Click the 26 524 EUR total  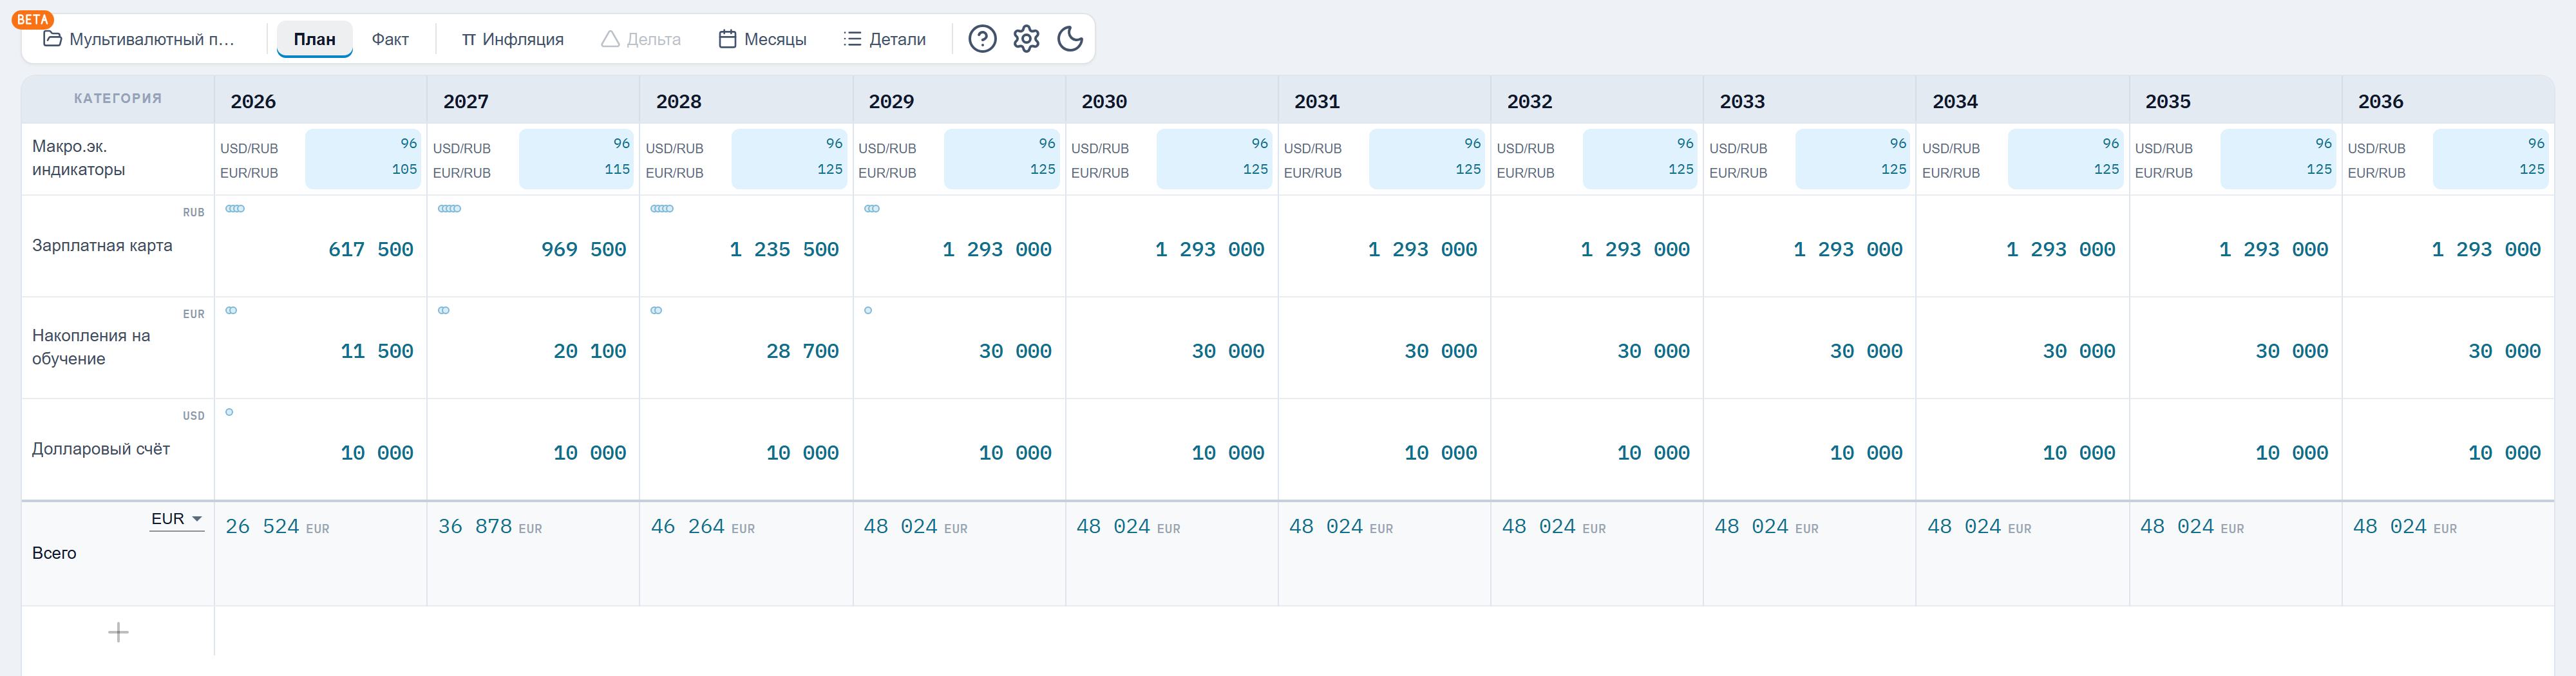(x=277, y=527)
